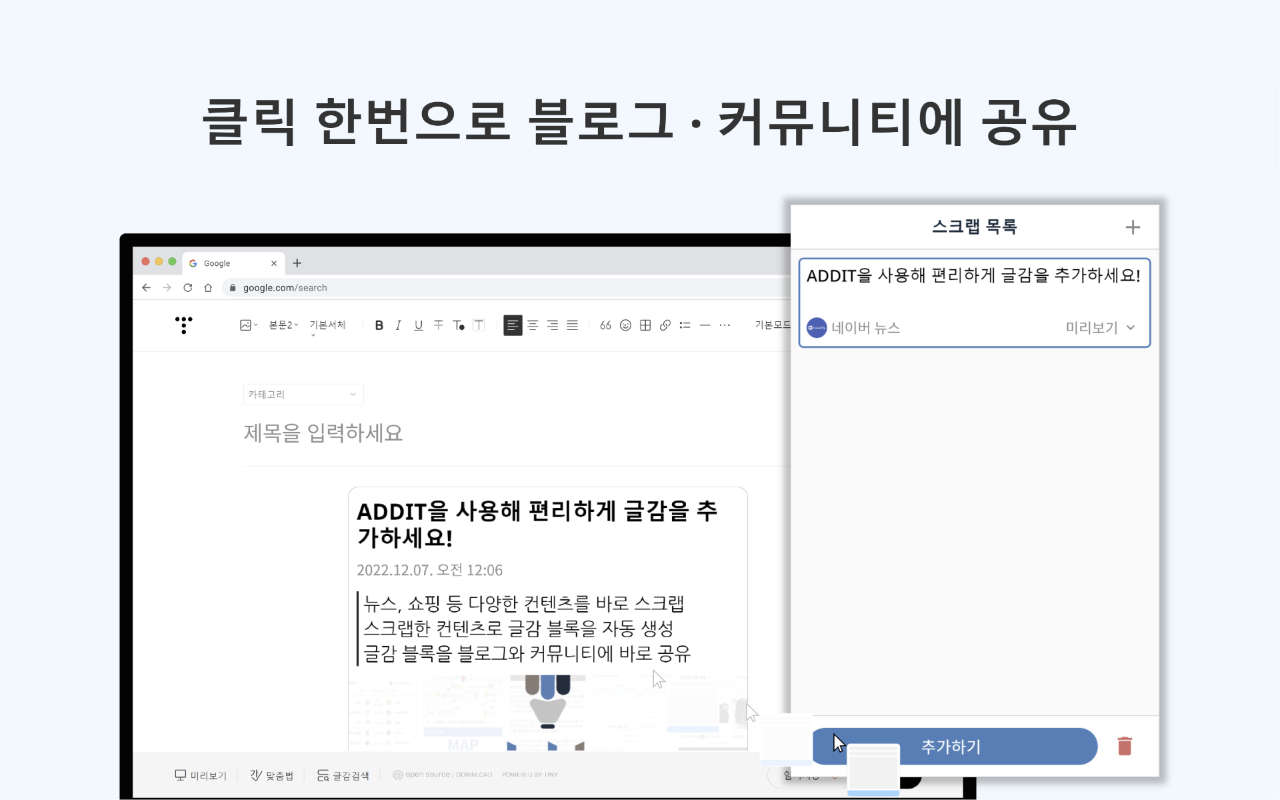Viewport: 1280px width, 800px height.
Task: Align text center
Action: [x=533, y=325]
